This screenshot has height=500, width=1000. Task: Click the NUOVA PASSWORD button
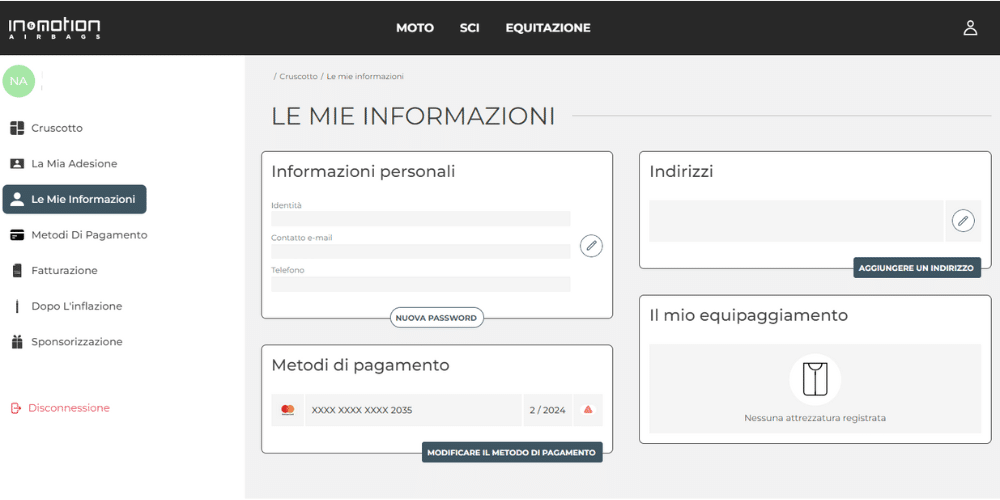[x=436, y=318]
